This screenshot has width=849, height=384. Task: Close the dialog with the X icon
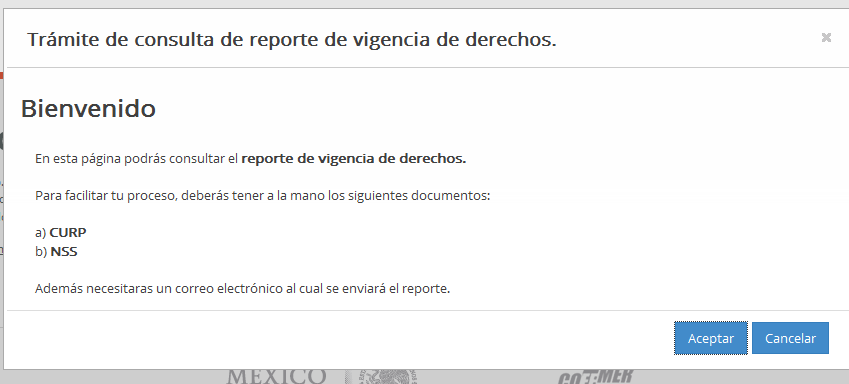tap(826, 37)
